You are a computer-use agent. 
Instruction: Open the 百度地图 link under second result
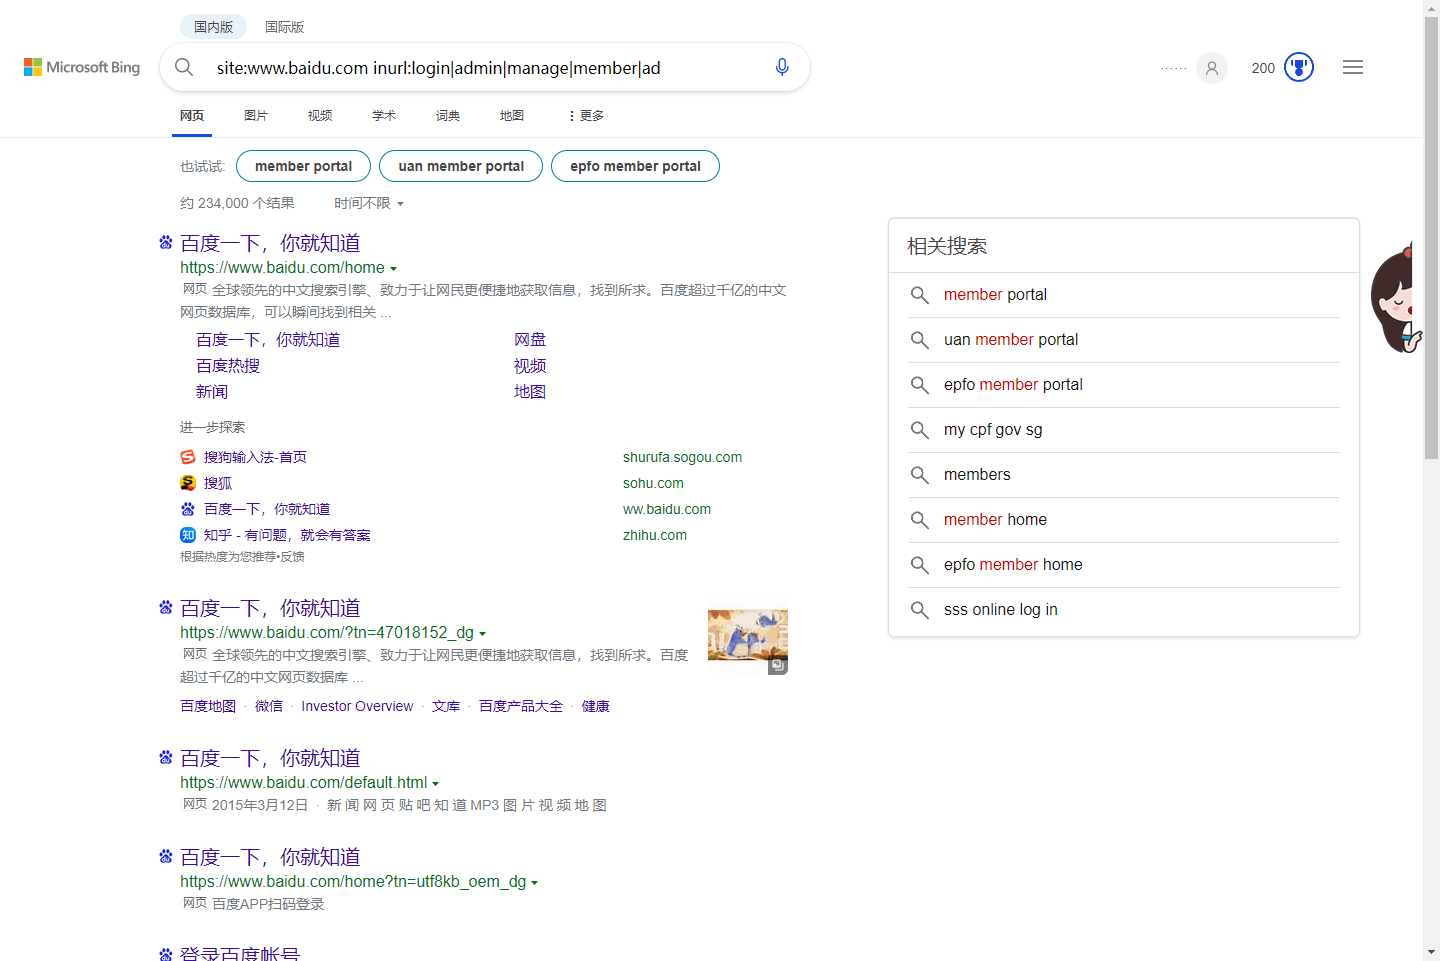(208, 706)
